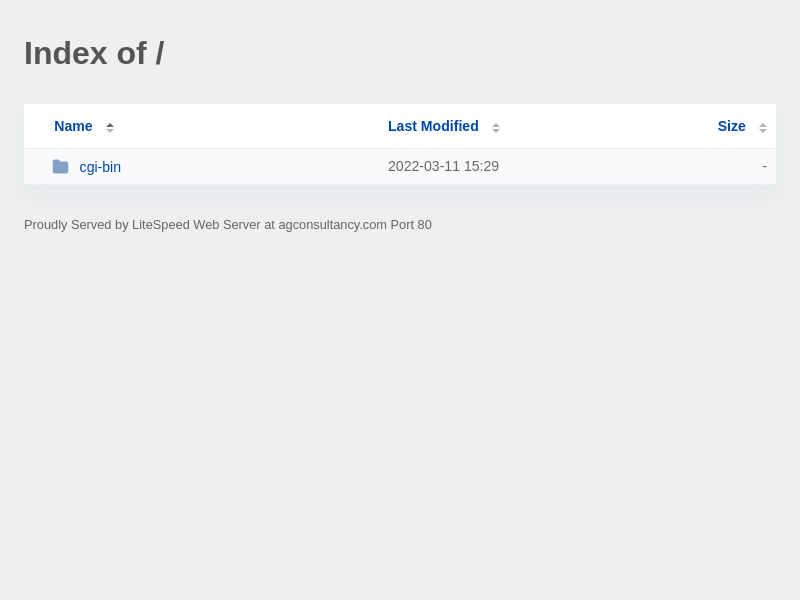Click the sort arrows beside Name

pos(110,127)
